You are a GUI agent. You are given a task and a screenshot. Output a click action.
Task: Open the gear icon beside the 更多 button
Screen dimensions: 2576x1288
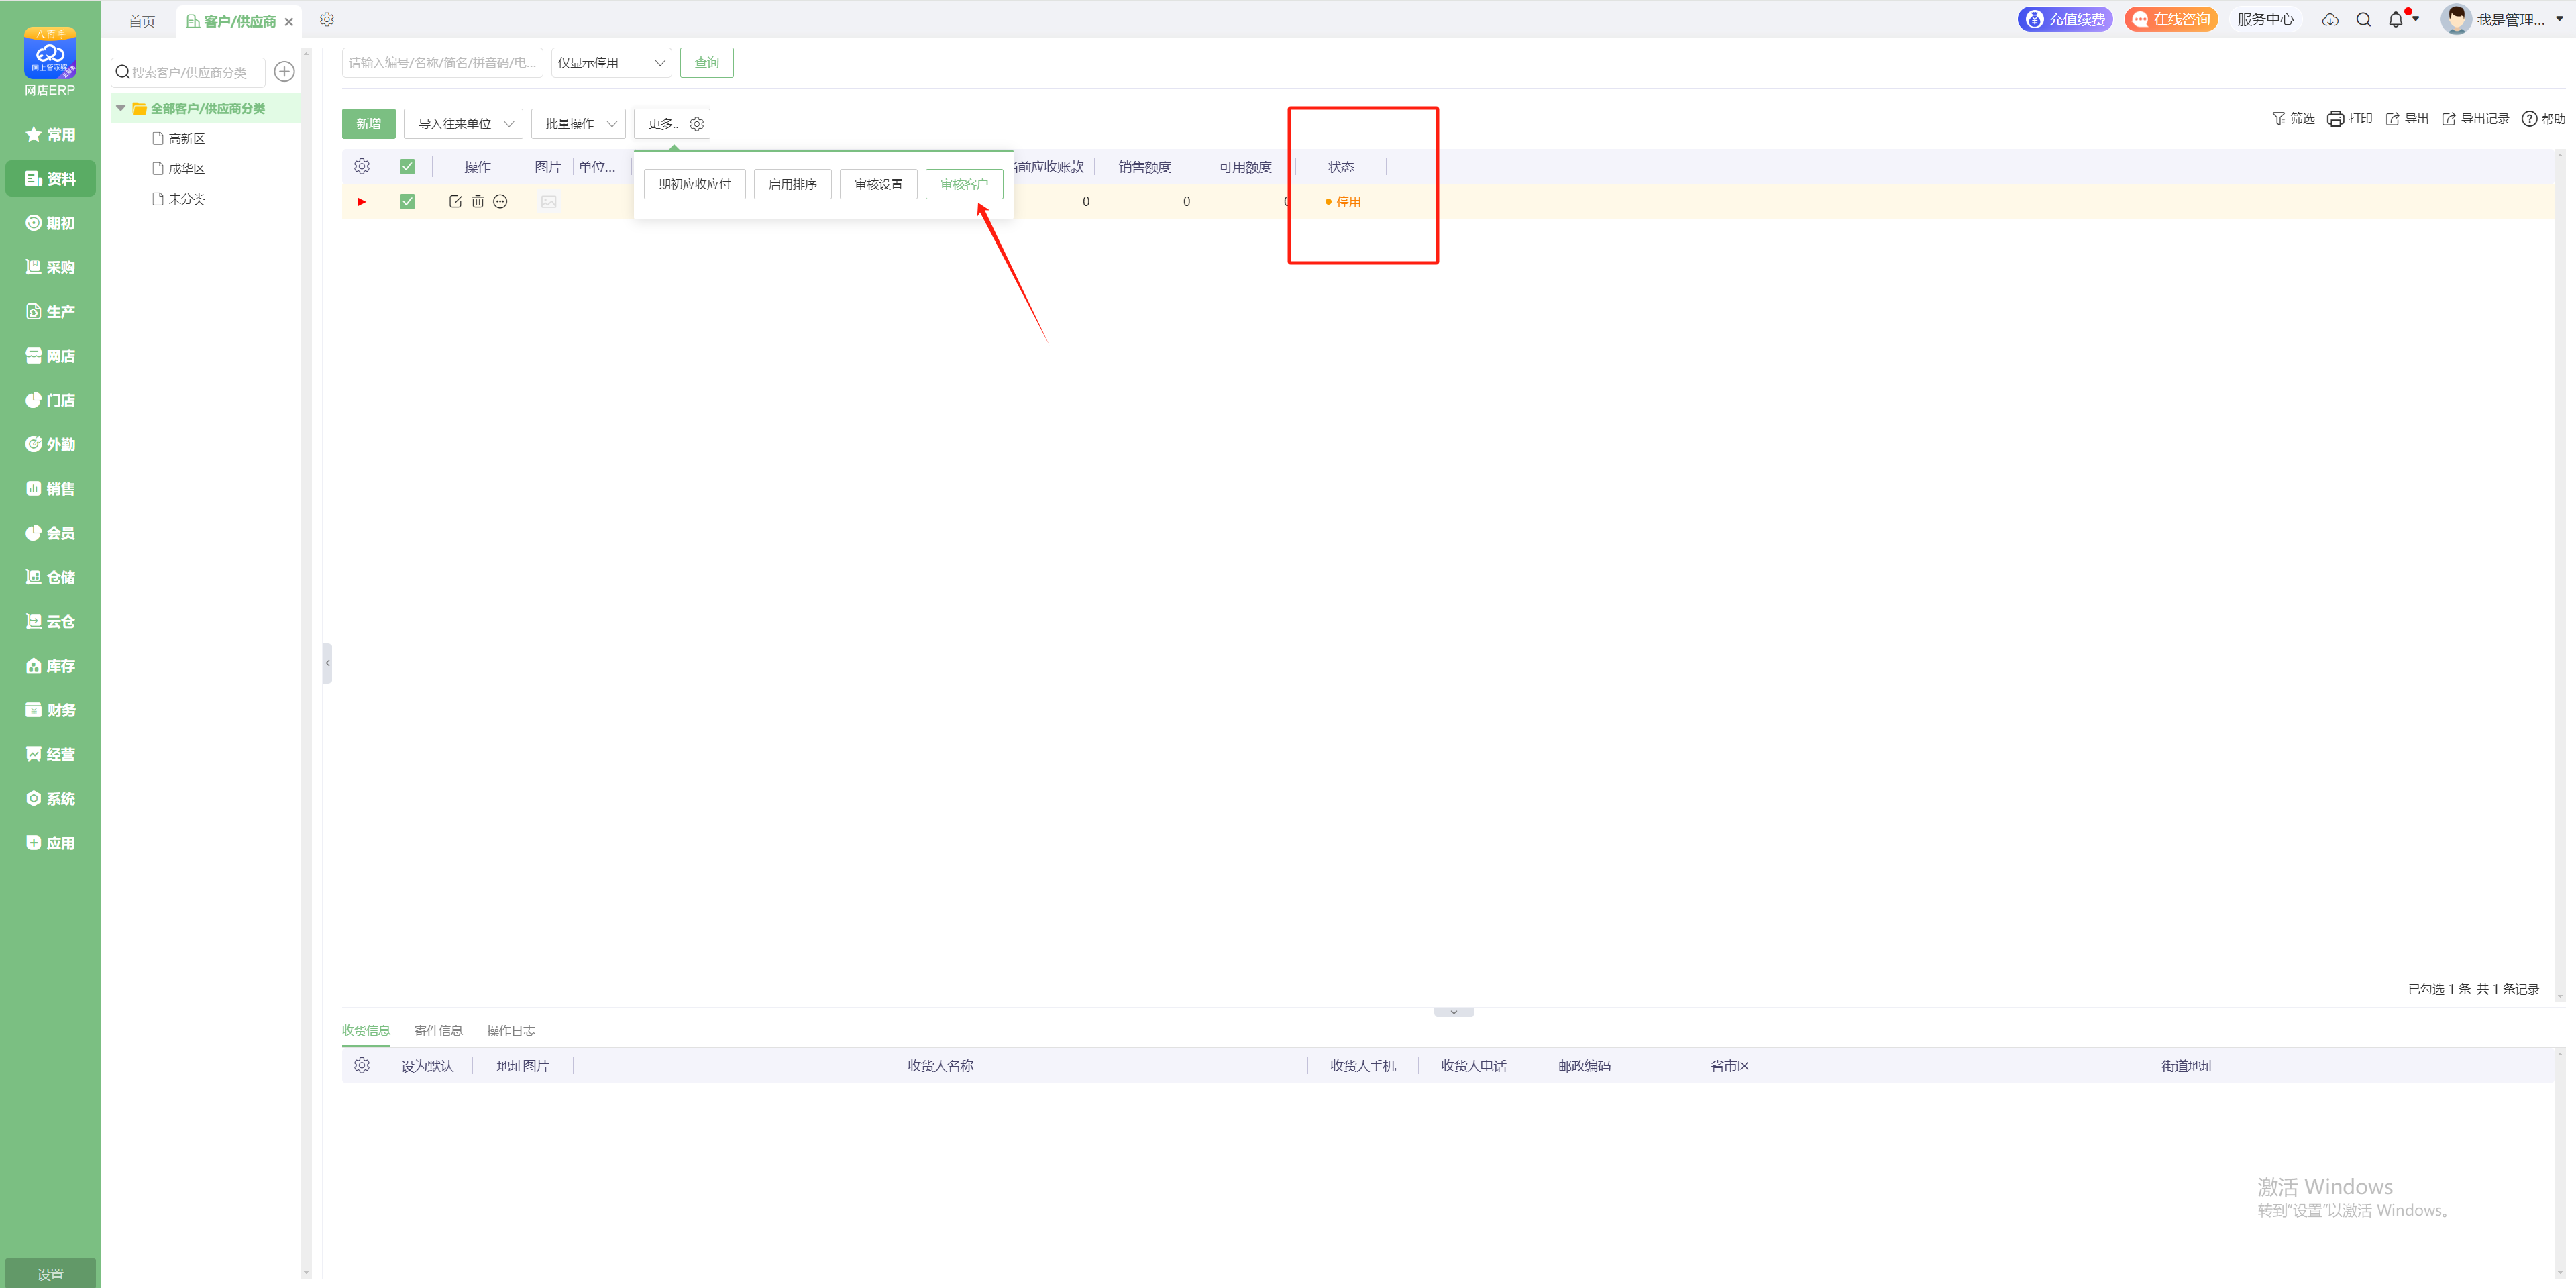pos(697,124)
